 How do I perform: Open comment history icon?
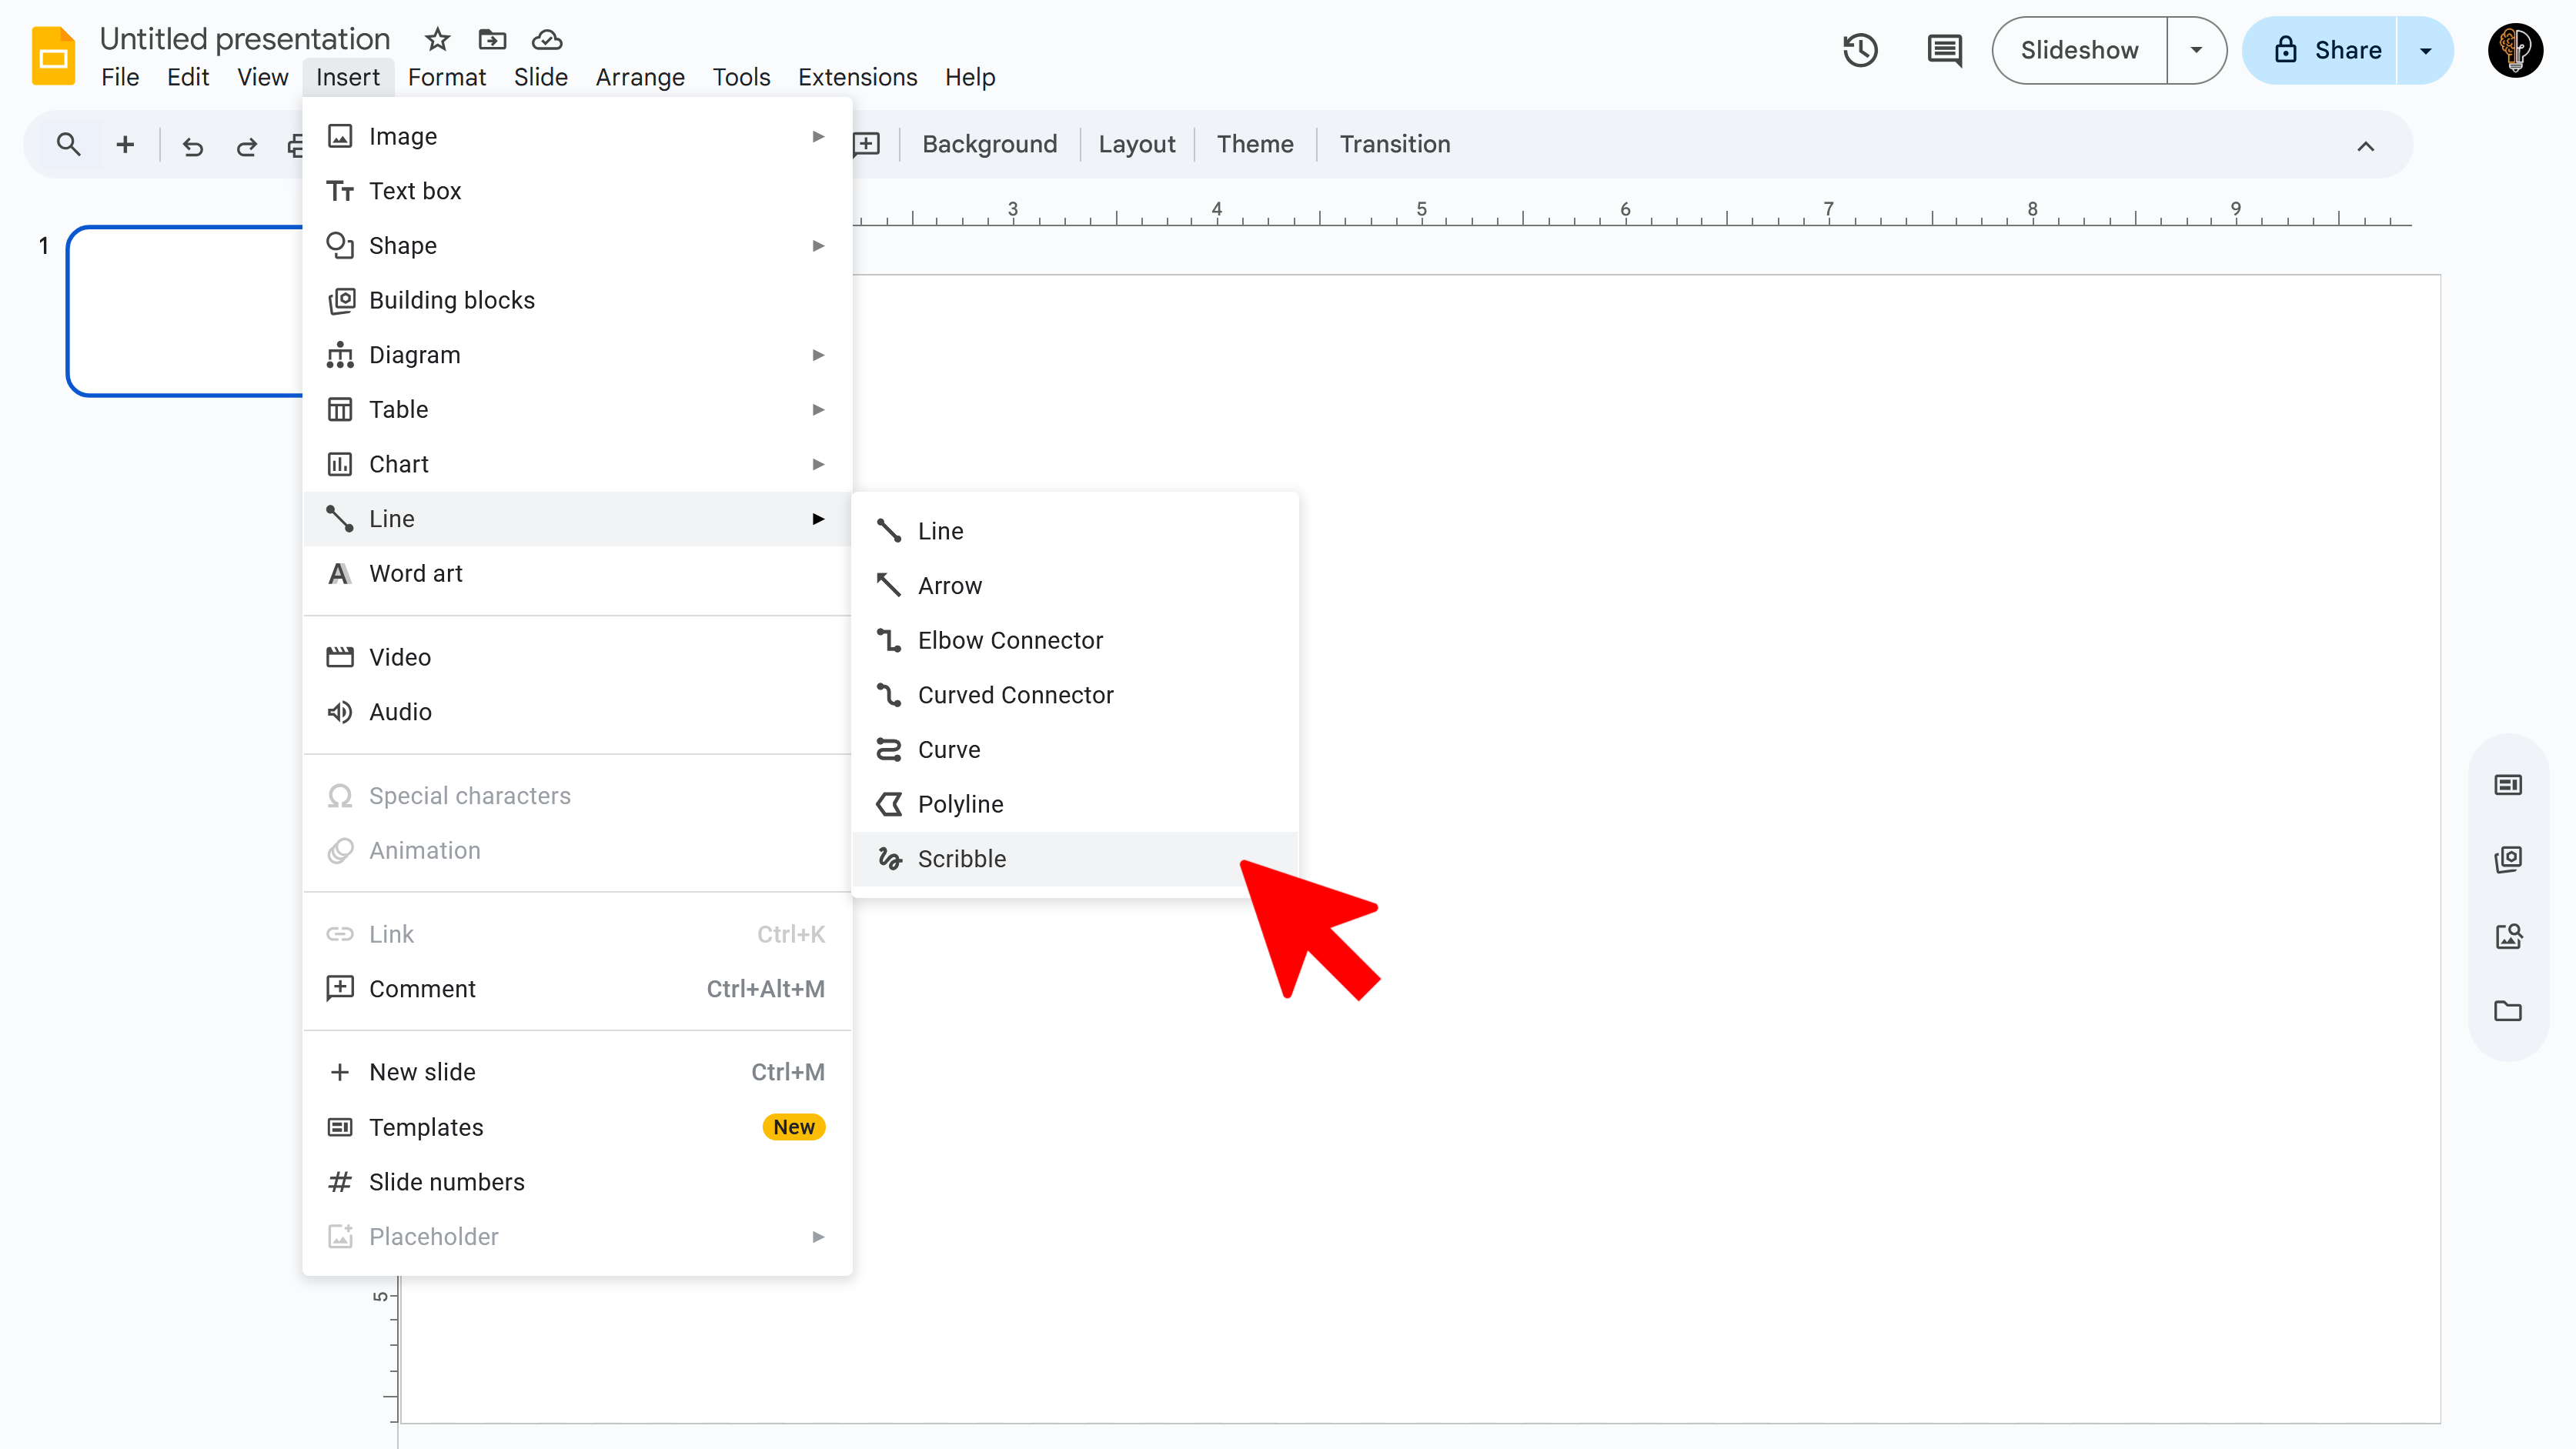(x=1944, y=50)
